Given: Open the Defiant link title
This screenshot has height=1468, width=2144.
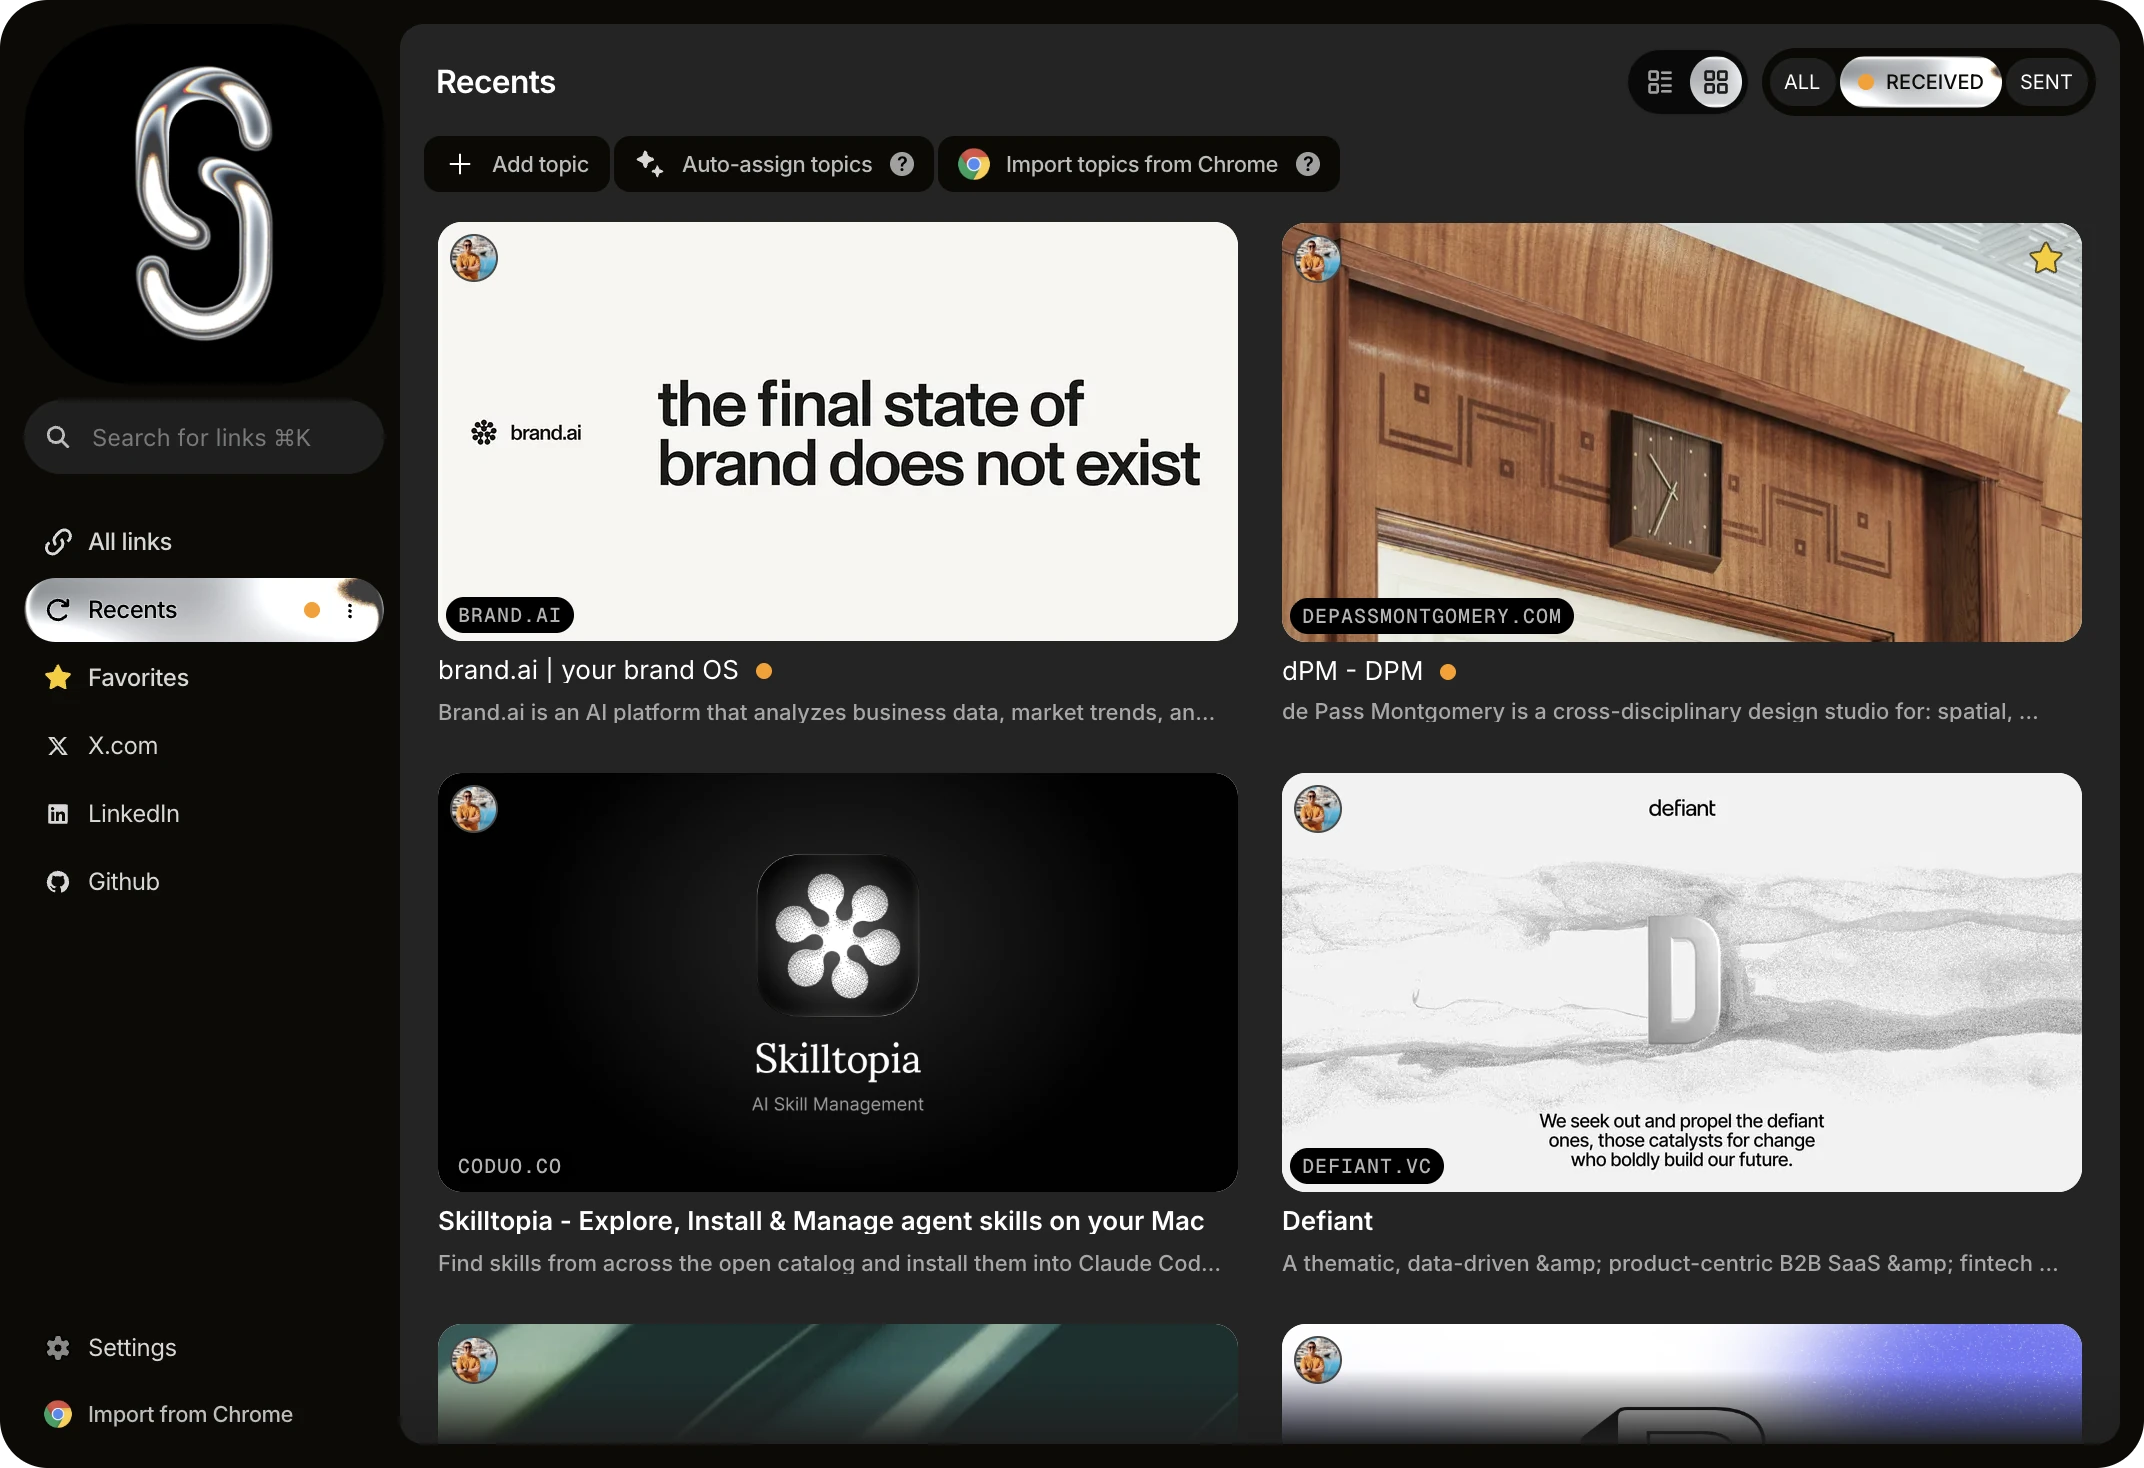Looking at the screenshot, I should click(1327, 1221).
